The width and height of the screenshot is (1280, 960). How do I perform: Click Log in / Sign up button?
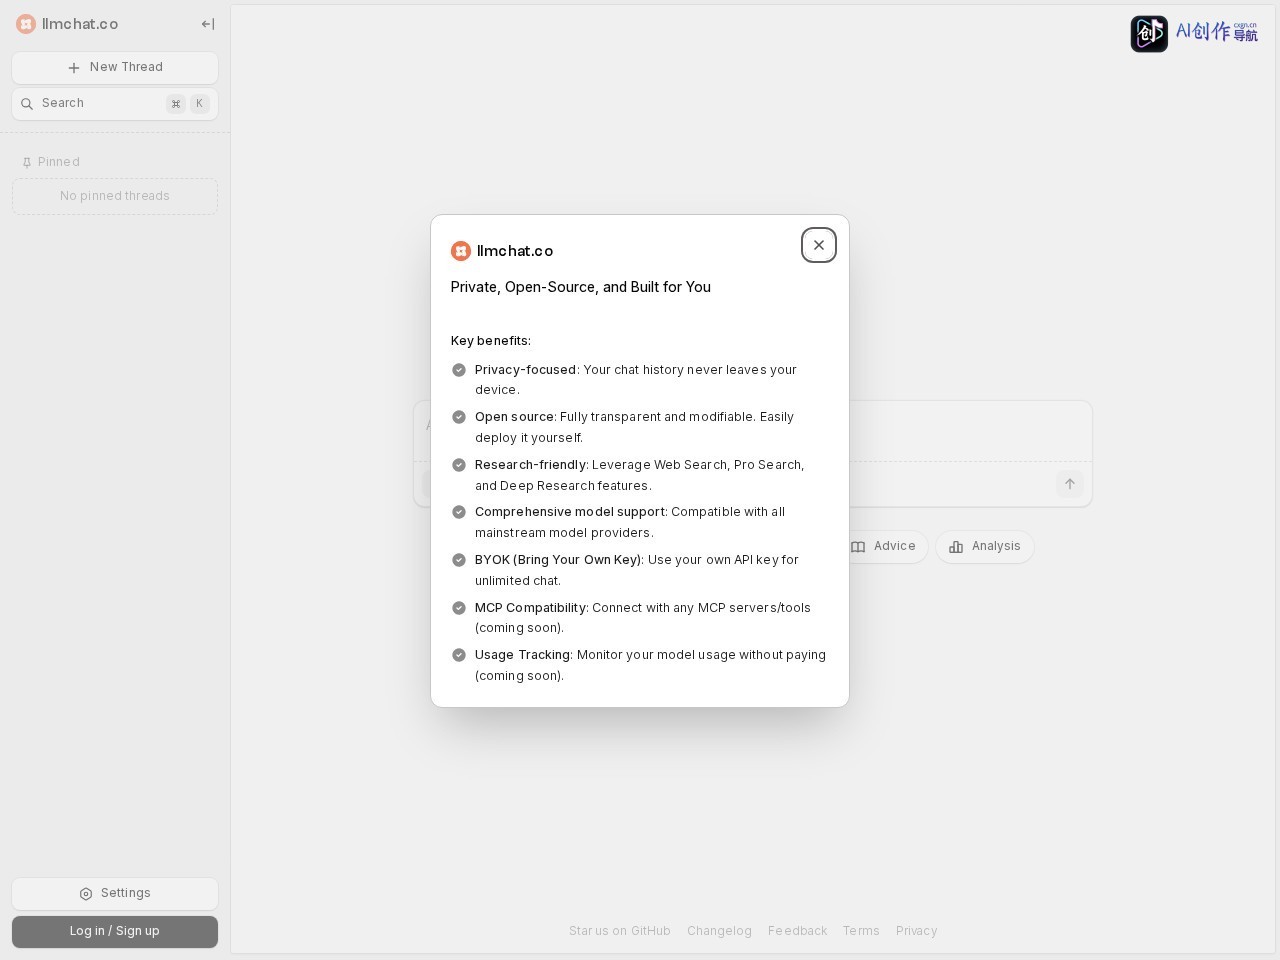tap(115, 932)
